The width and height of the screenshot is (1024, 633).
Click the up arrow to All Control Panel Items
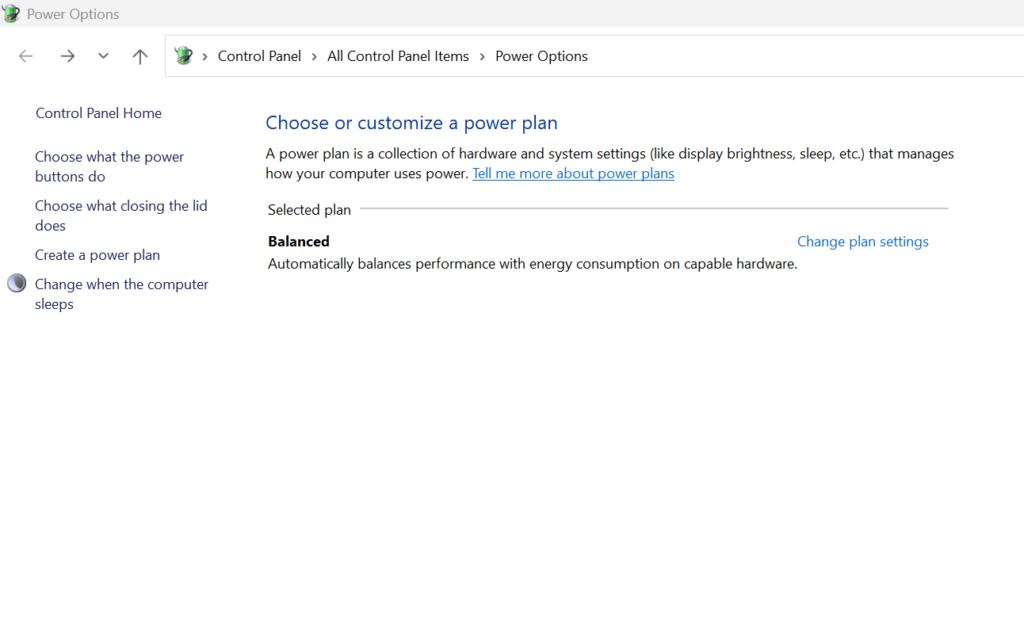coord(139,56)
